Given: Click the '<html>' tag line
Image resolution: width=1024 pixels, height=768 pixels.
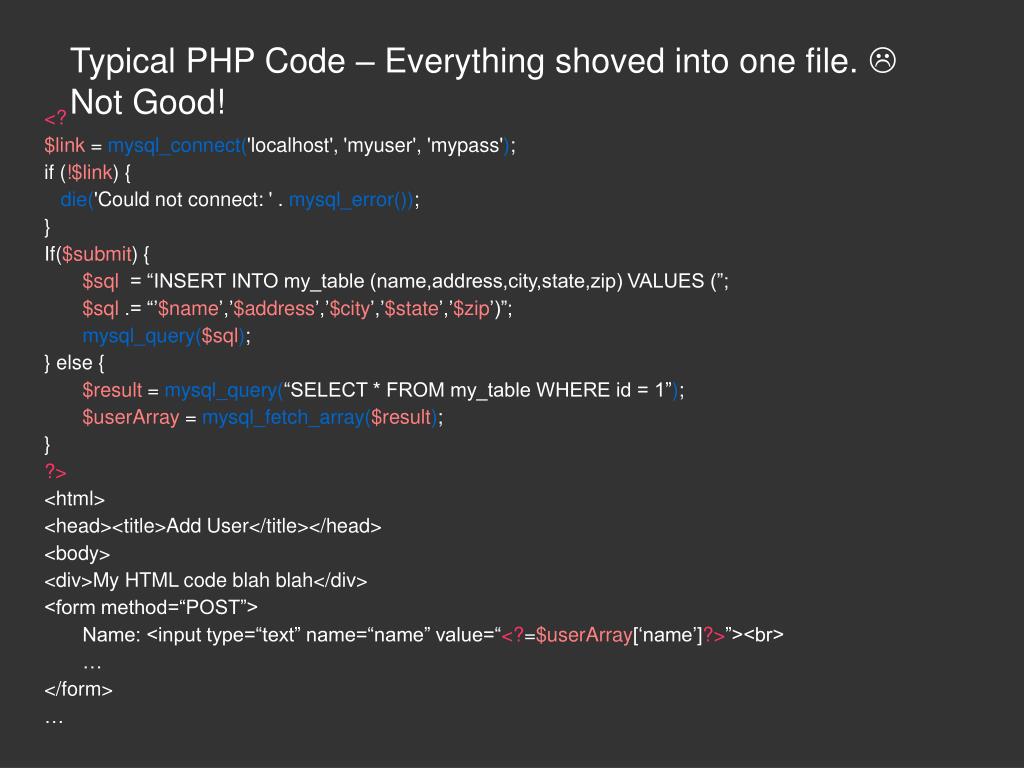Looking at the screenshot, I should (74, 499).
